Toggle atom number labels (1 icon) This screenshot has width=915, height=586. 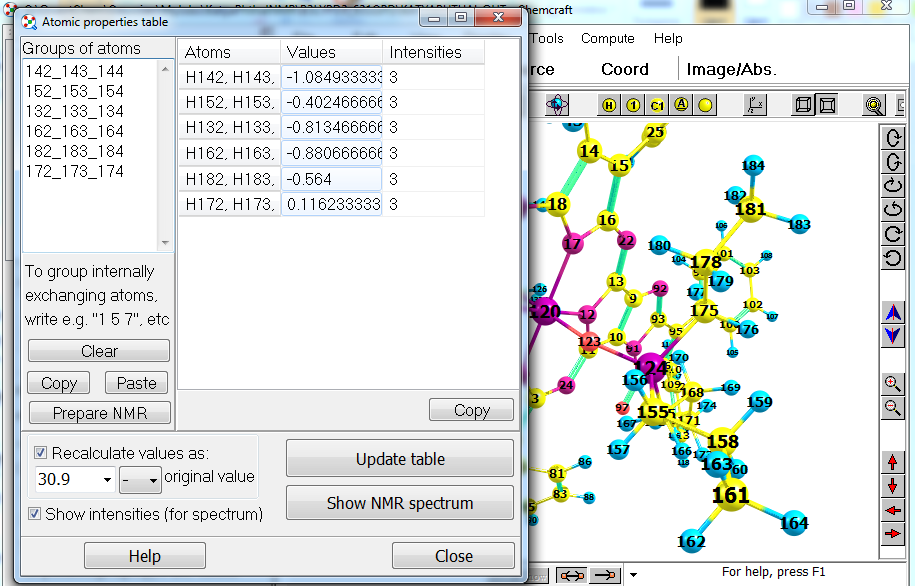(x=633, y=105)
